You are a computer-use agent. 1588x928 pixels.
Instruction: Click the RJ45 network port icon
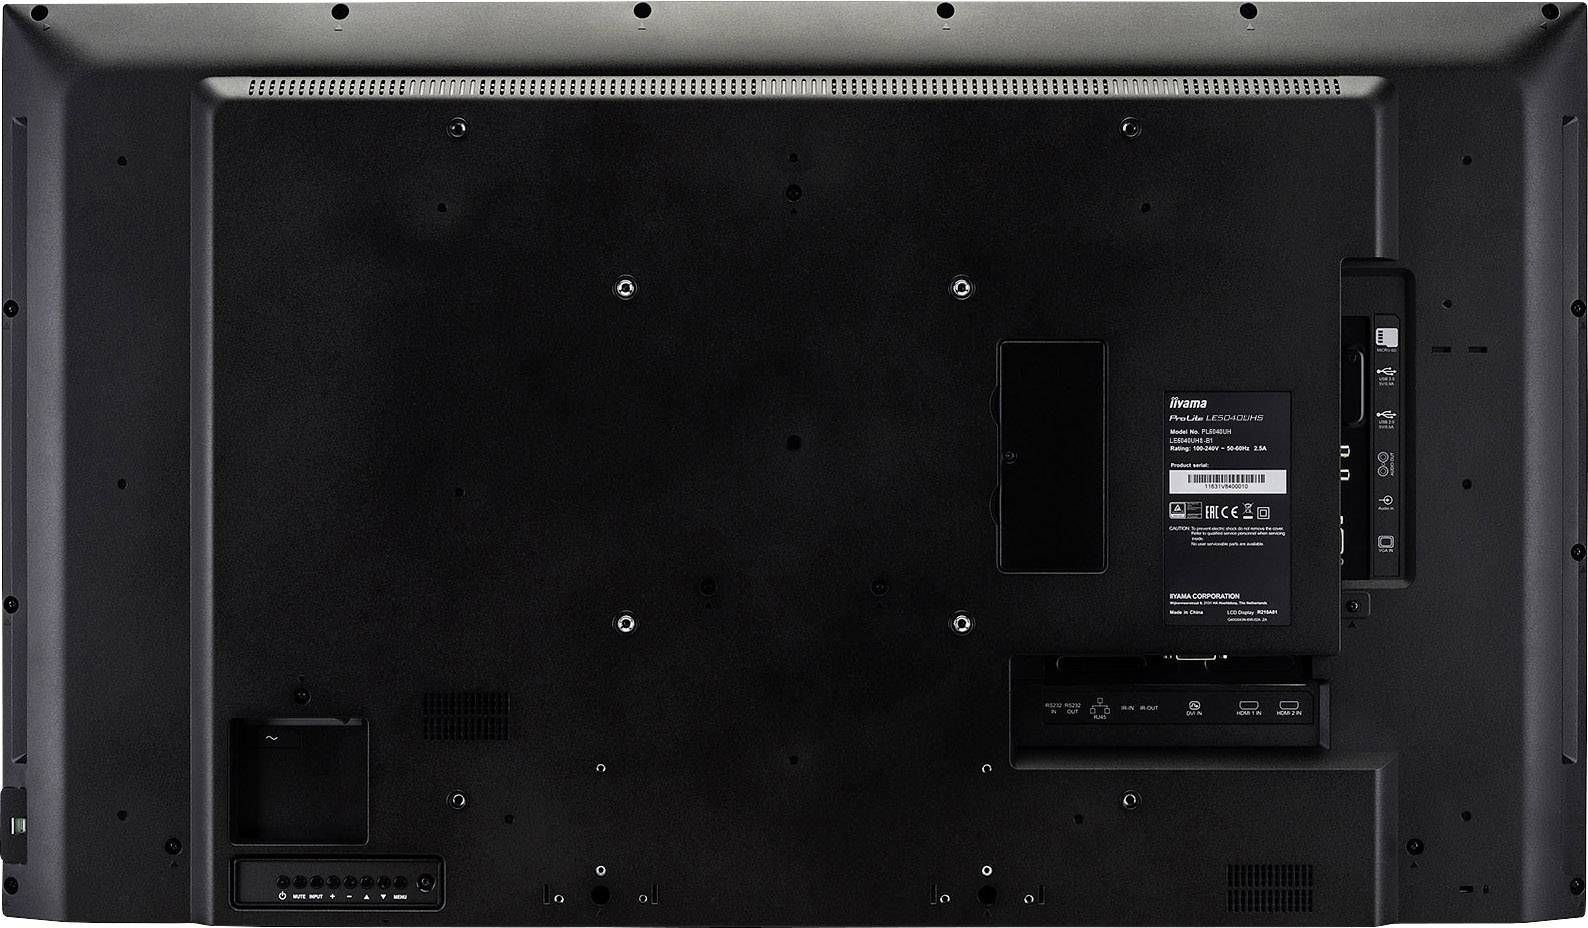(1100, 706)
